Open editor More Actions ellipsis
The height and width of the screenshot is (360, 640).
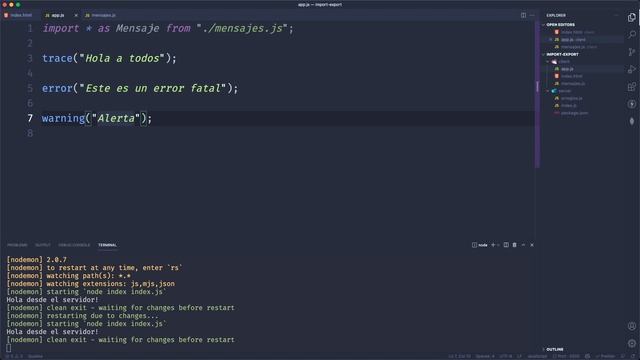[532, 15]
